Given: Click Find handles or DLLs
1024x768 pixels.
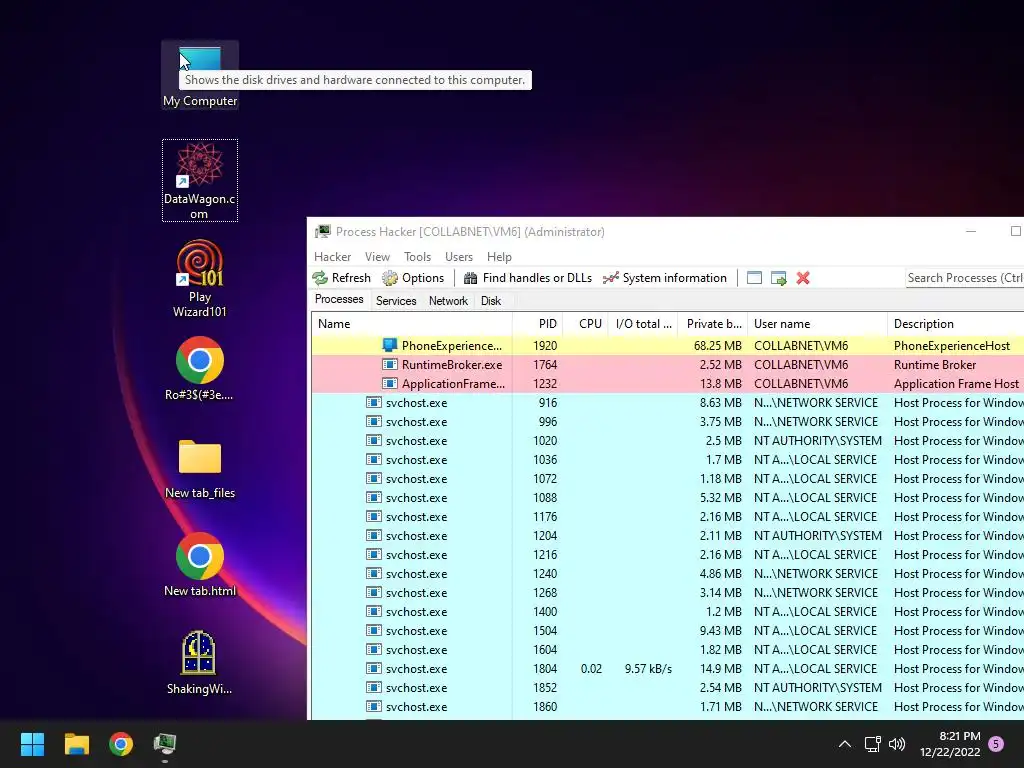Looking at the screenshot, I should click(x=528, y=278).
